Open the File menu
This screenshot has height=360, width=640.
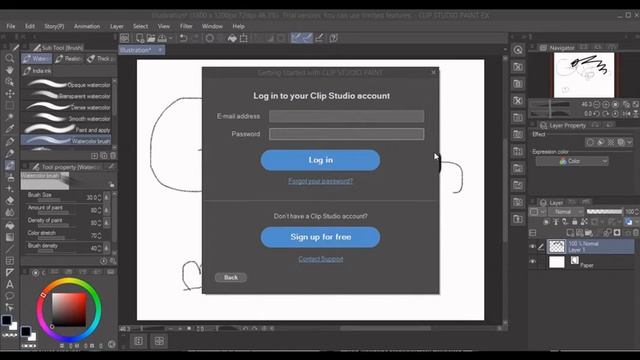(11, 26)
